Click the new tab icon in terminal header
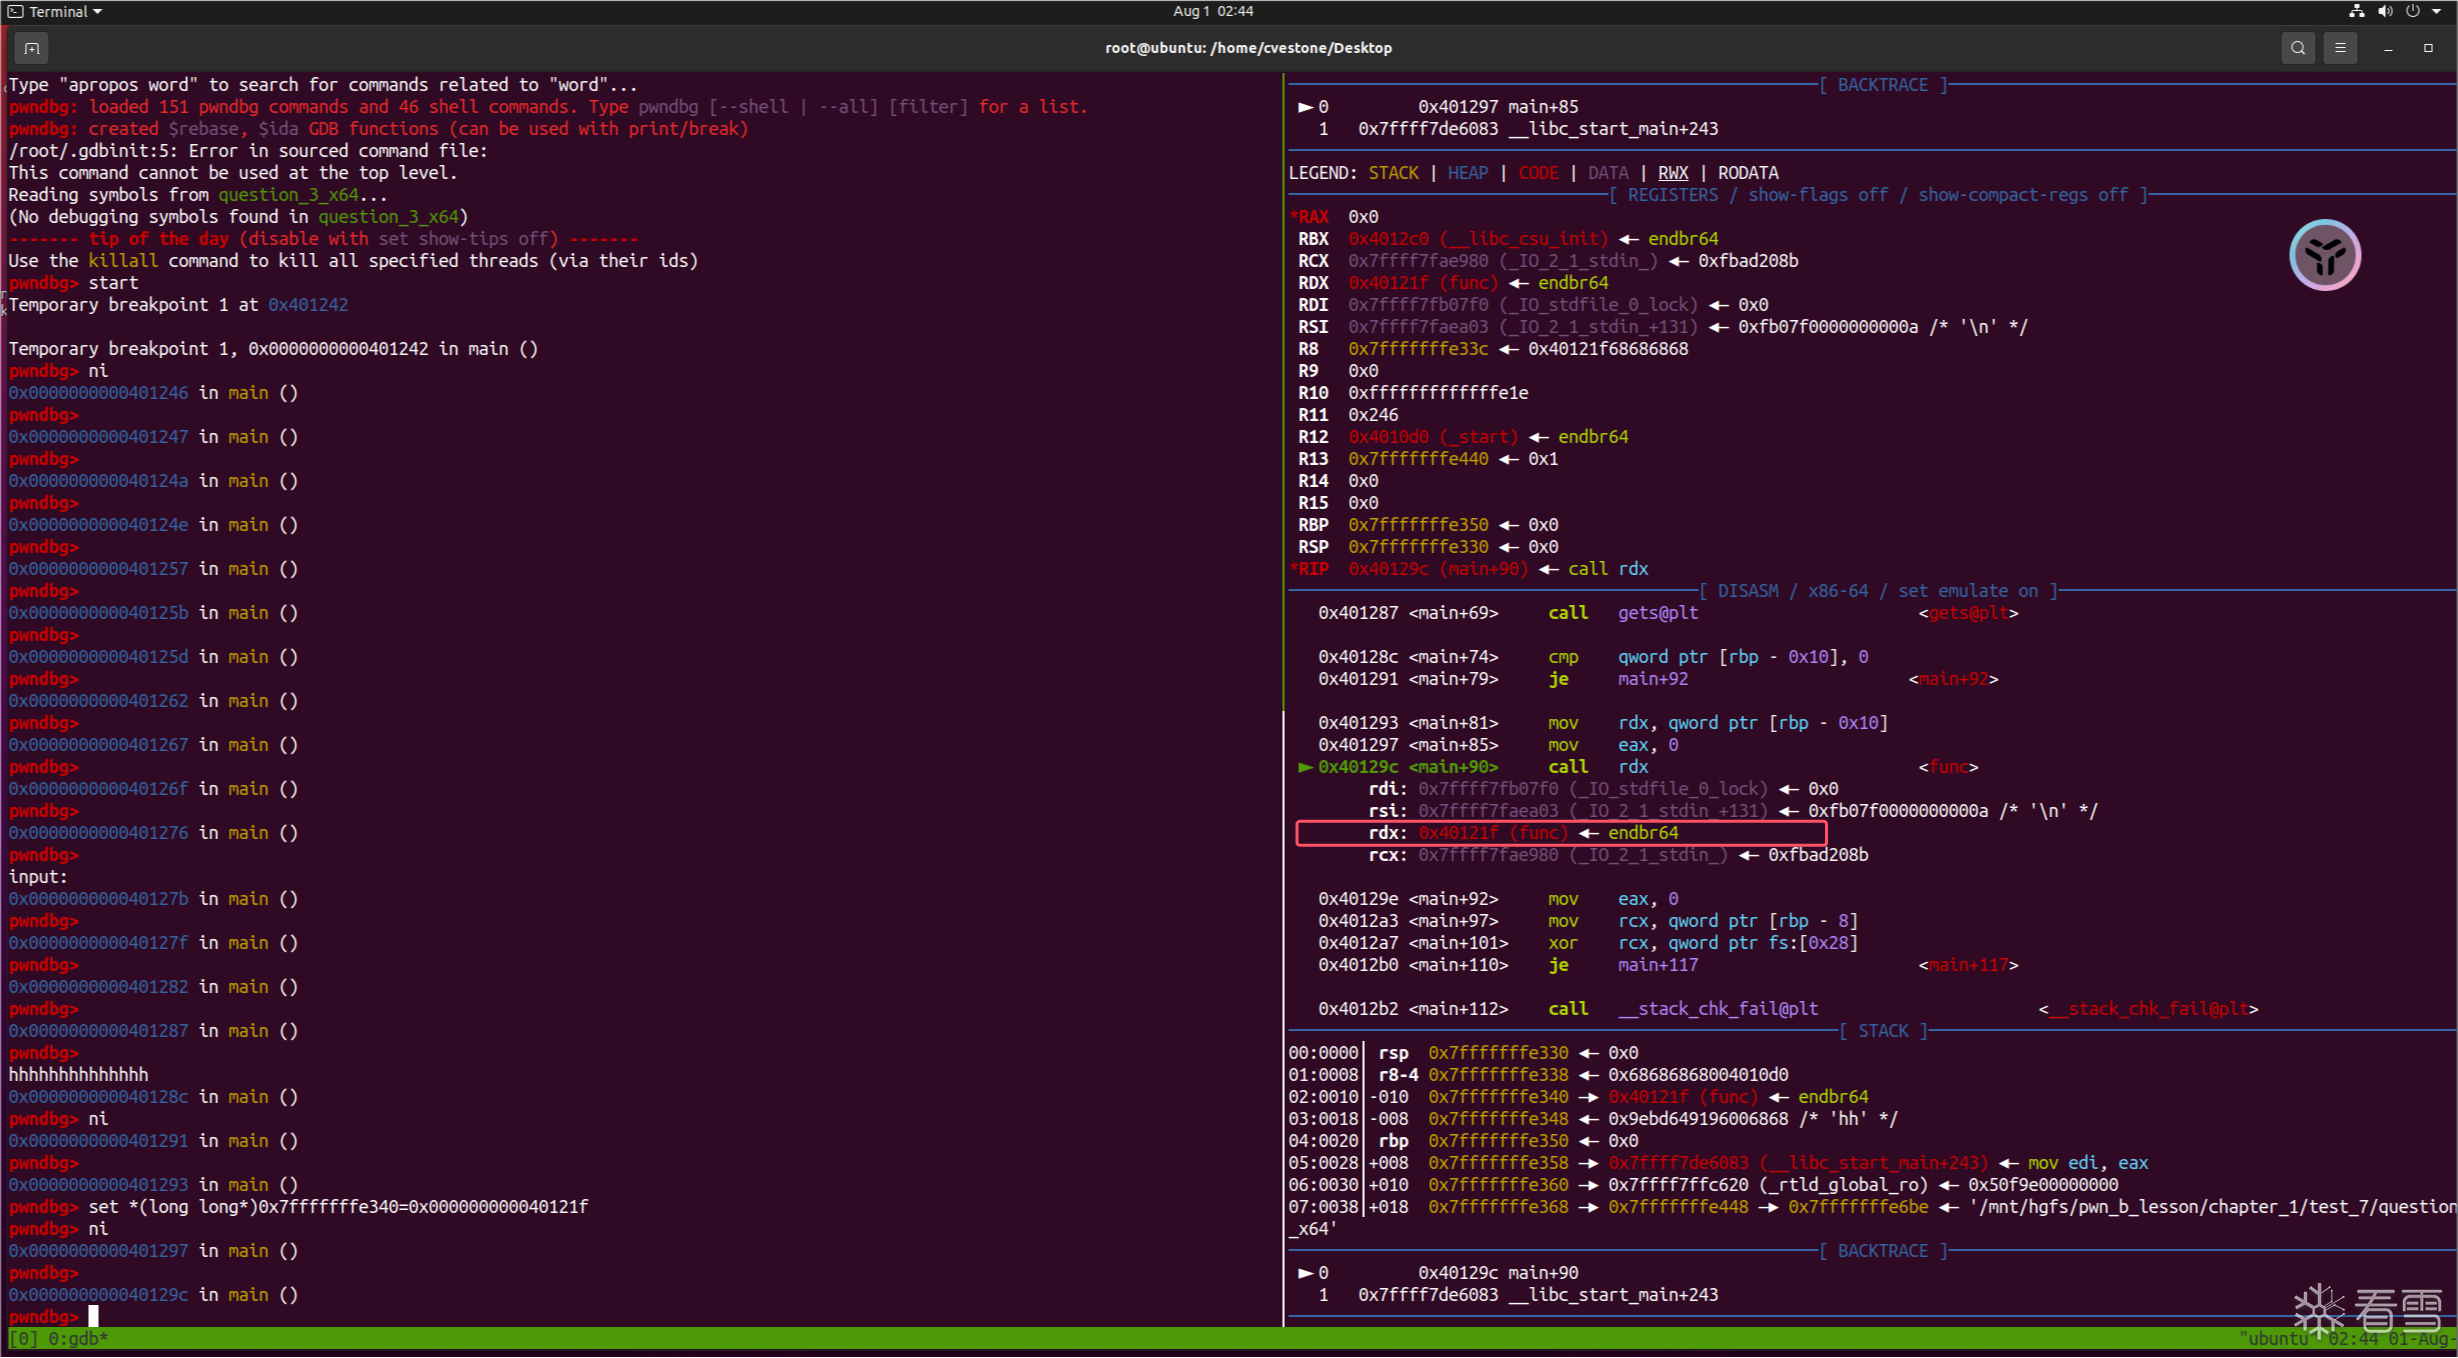Viewport: 2458px width, 1358px height. 31,48
